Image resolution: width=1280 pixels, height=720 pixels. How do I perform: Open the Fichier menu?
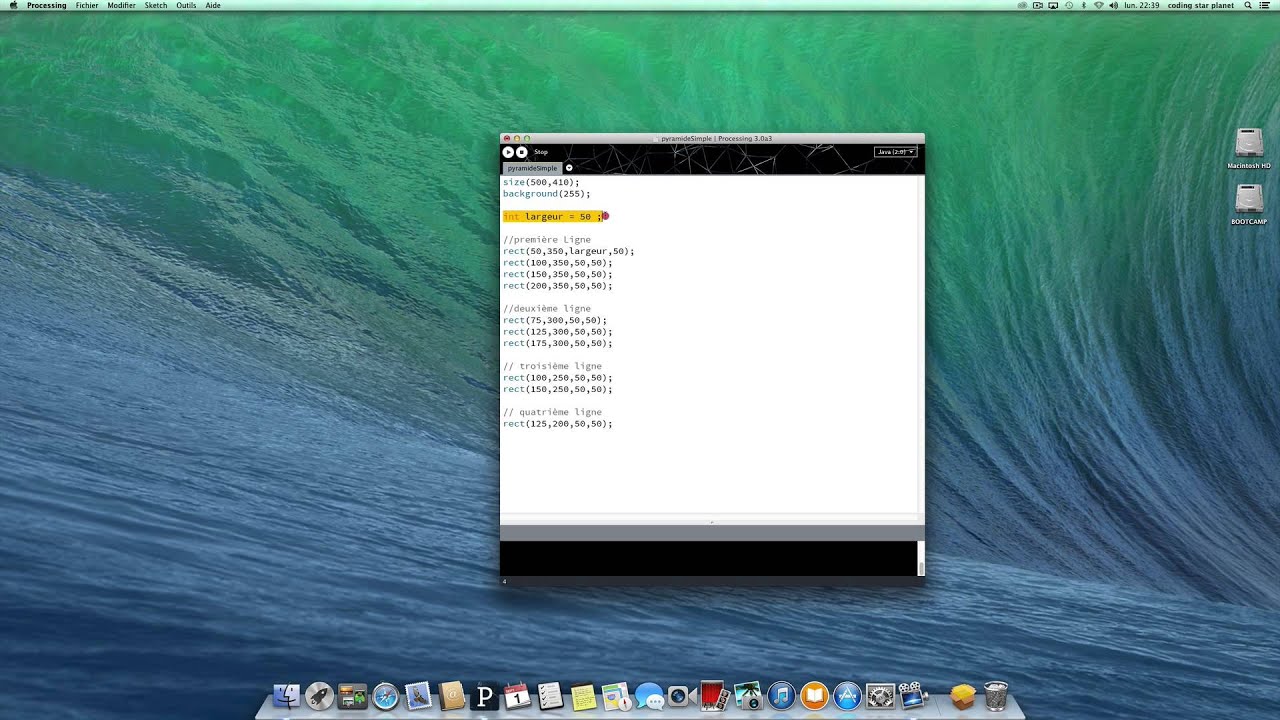click(x=87, y=5)
